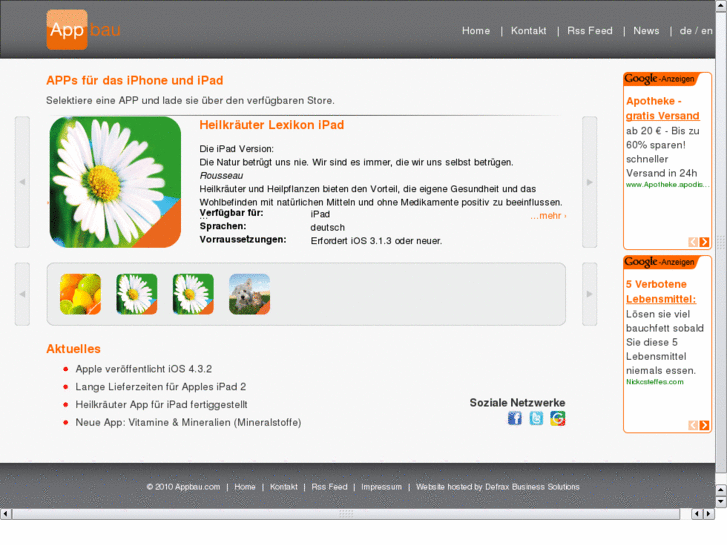Click the large daisy app image
727x545 pixels.
[115, 182]
